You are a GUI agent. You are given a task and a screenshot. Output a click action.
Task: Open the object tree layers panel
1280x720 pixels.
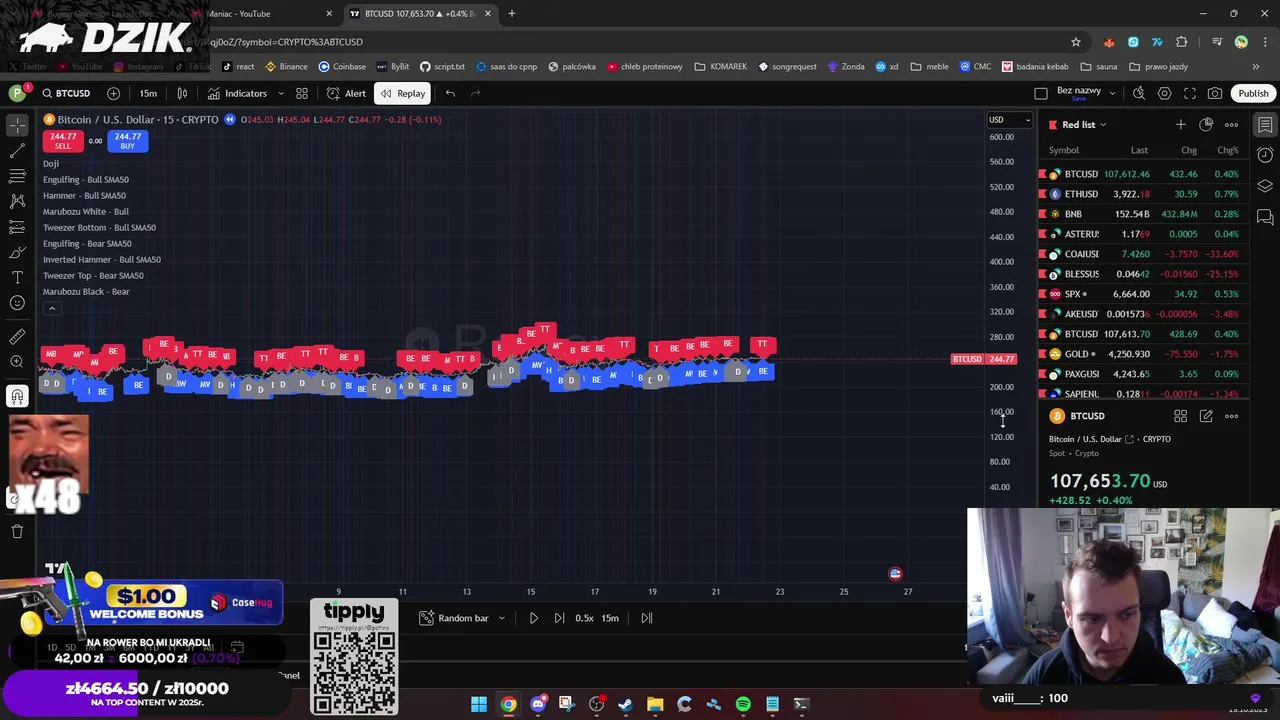[1265, 186]
